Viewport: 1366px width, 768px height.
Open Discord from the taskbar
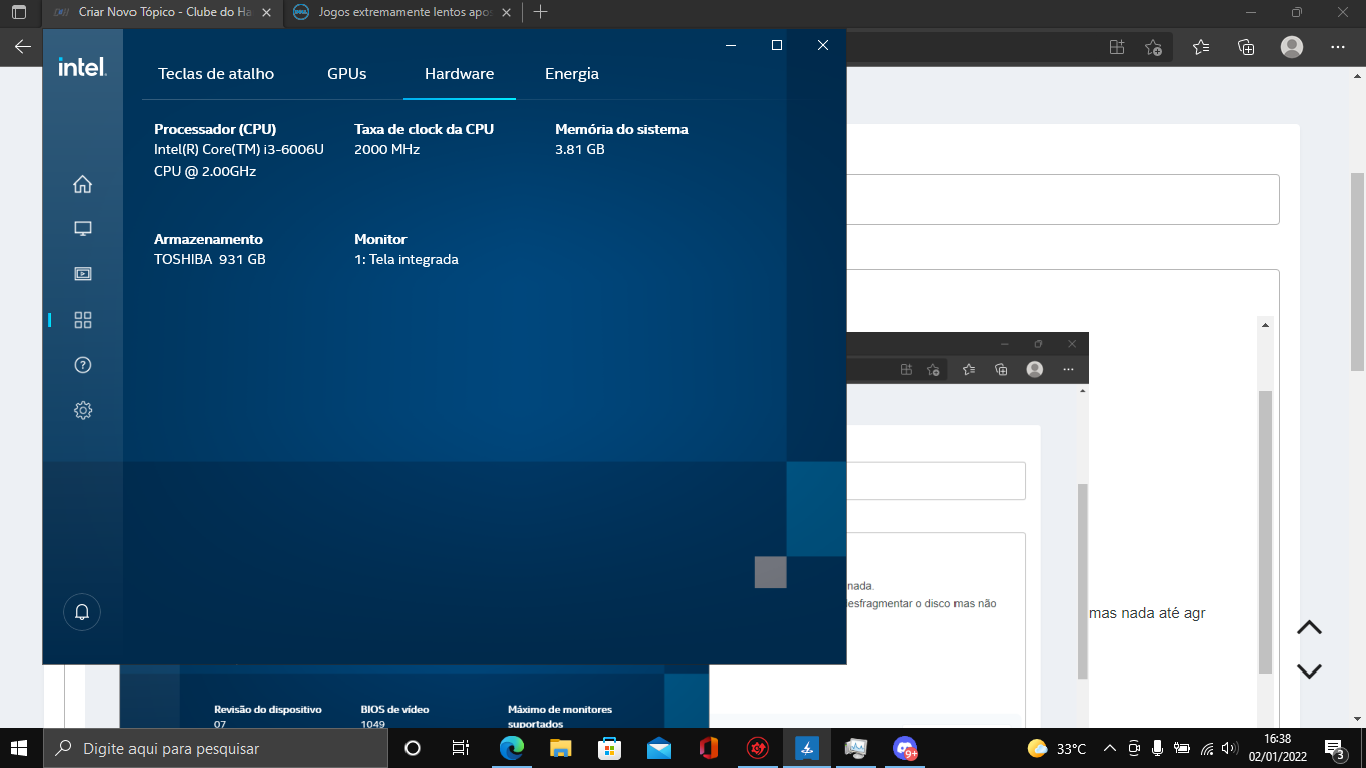click(905, 748)
